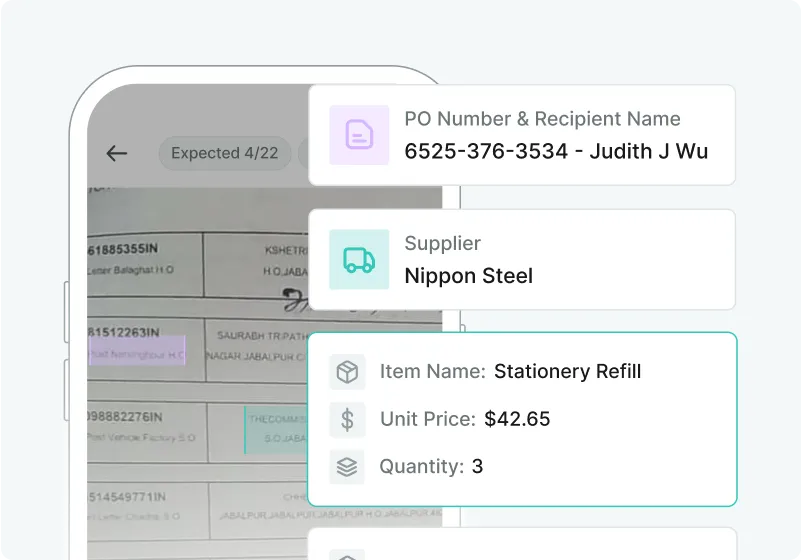Select the dollar sign icon
The image size is (801, 560).
(347, 419)
